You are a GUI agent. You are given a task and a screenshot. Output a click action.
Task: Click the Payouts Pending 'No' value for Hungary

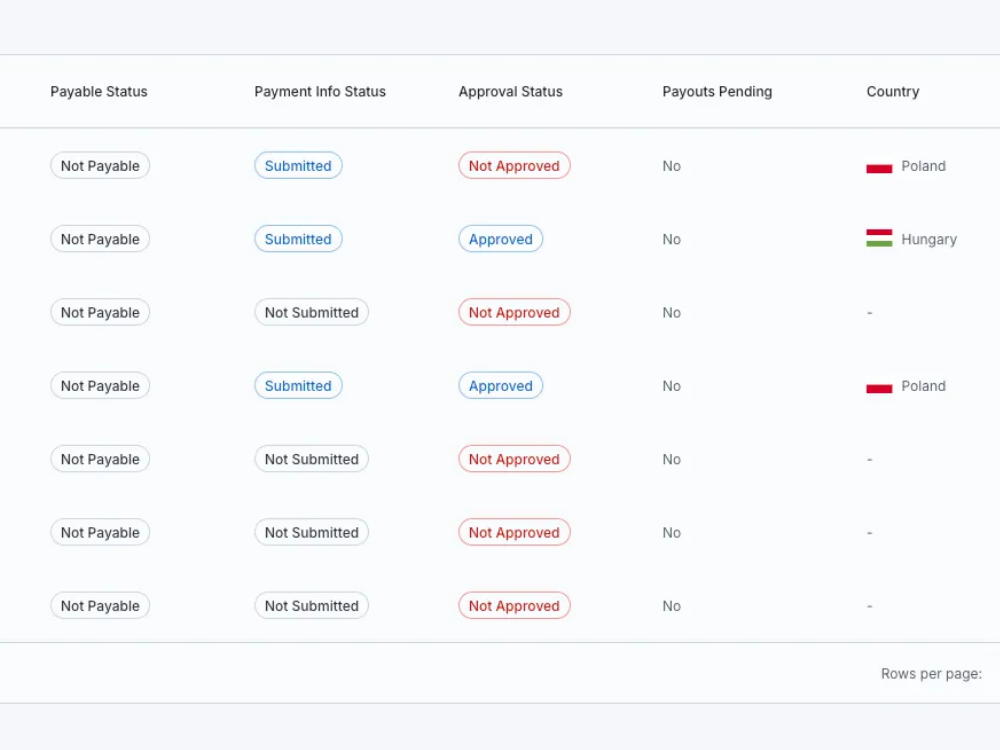point(671,239)
